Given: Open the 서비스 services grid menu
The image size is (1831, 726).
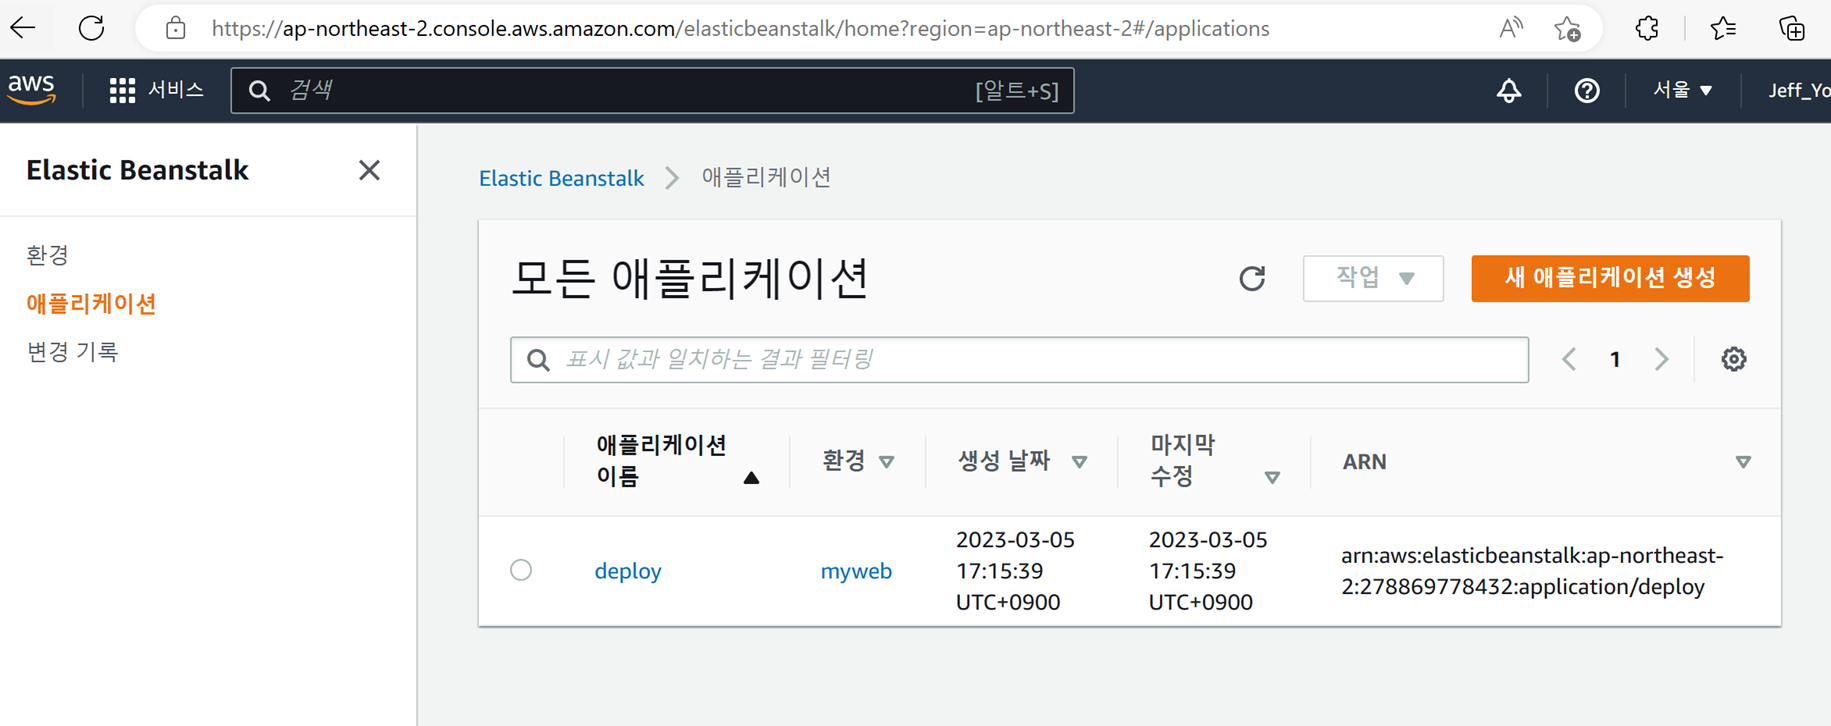Looking at the screenshot, I should [156, 90].
